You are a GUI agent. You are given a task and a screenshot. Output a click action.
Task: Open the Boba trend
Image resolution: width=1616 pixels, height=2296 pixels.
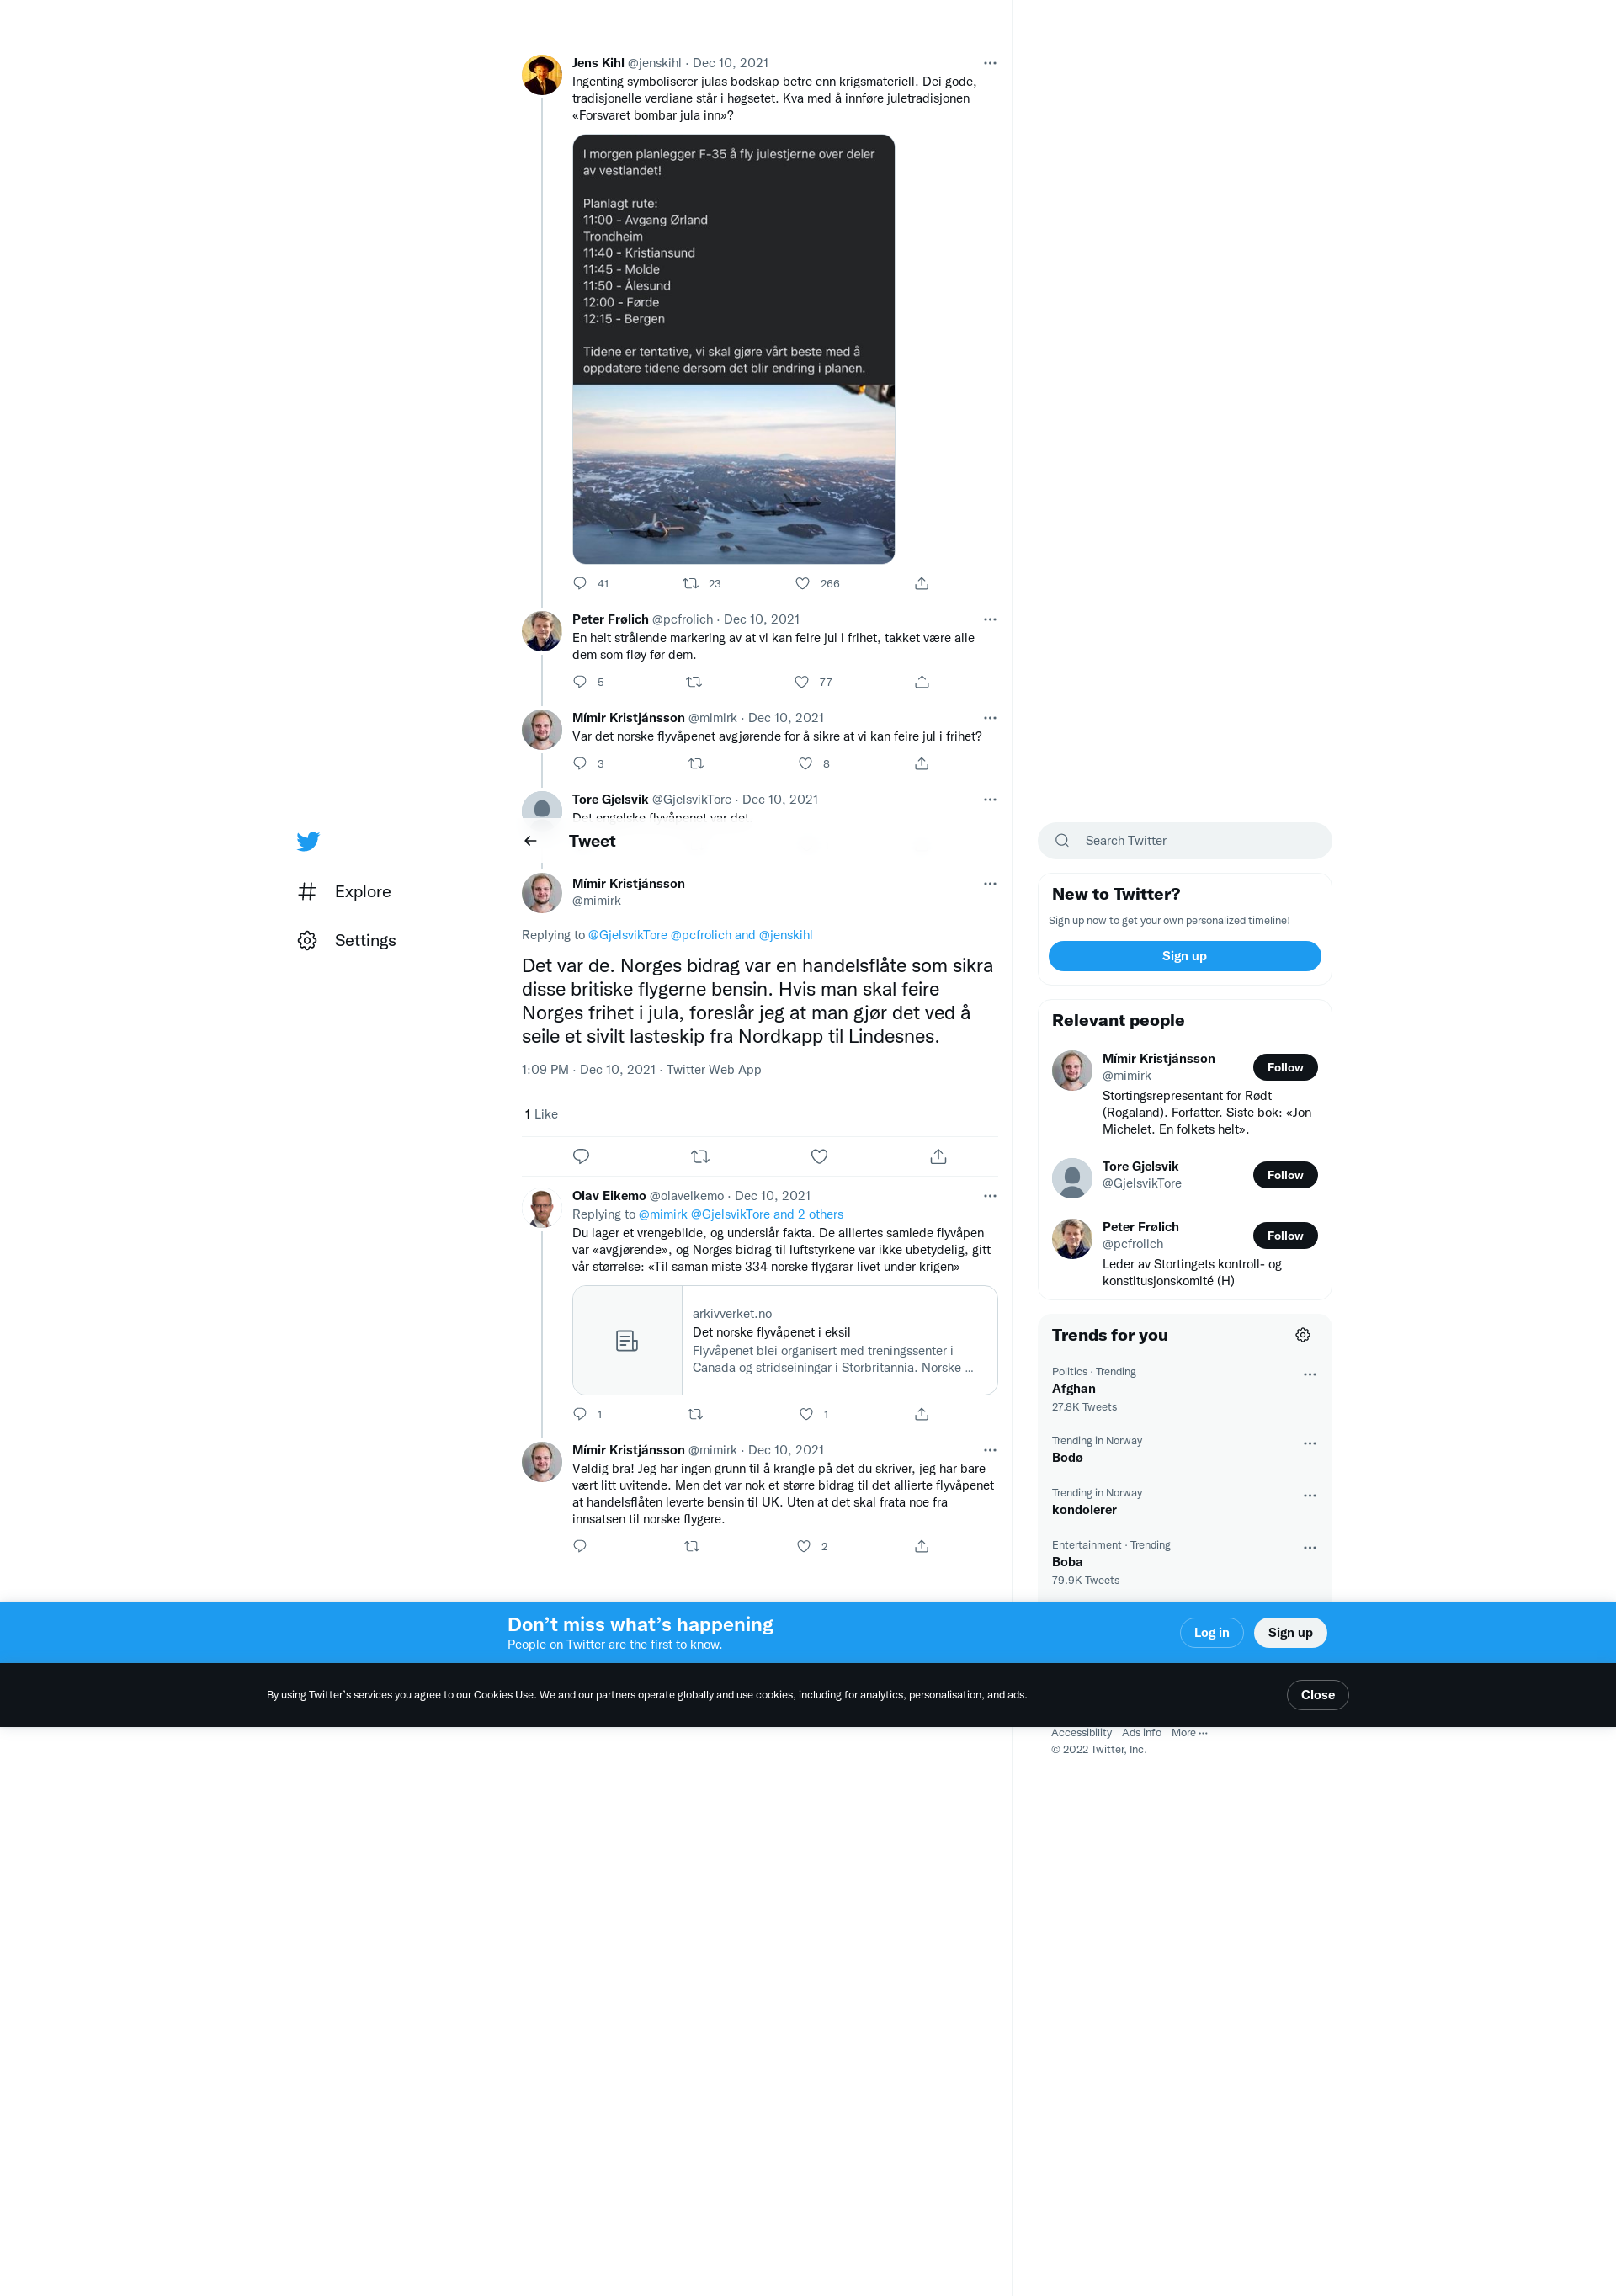[1185, 1562]
